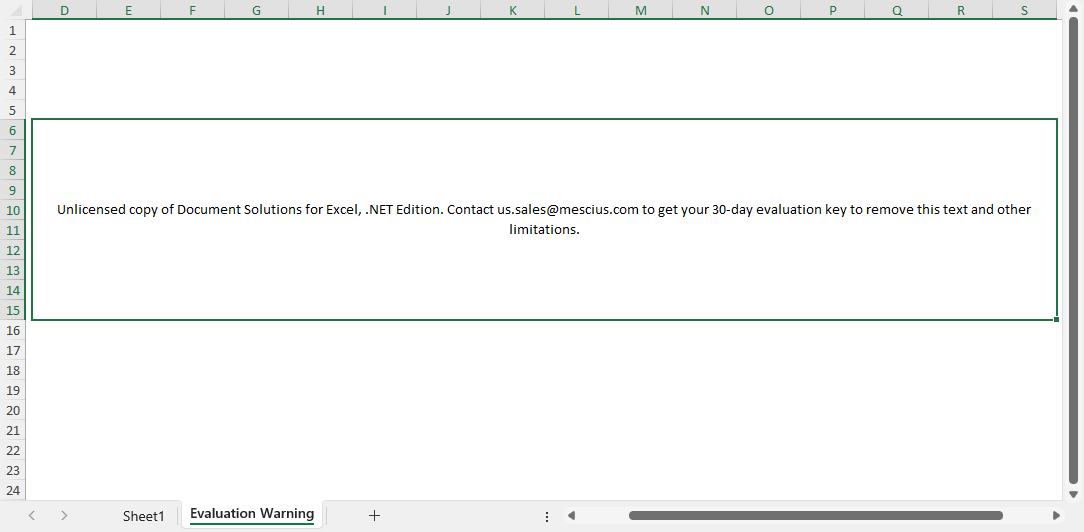Image resolution: width=1084 pixels, height=532 pixels.
Task: Select row 8 header
Action: (x=12, y=170)
